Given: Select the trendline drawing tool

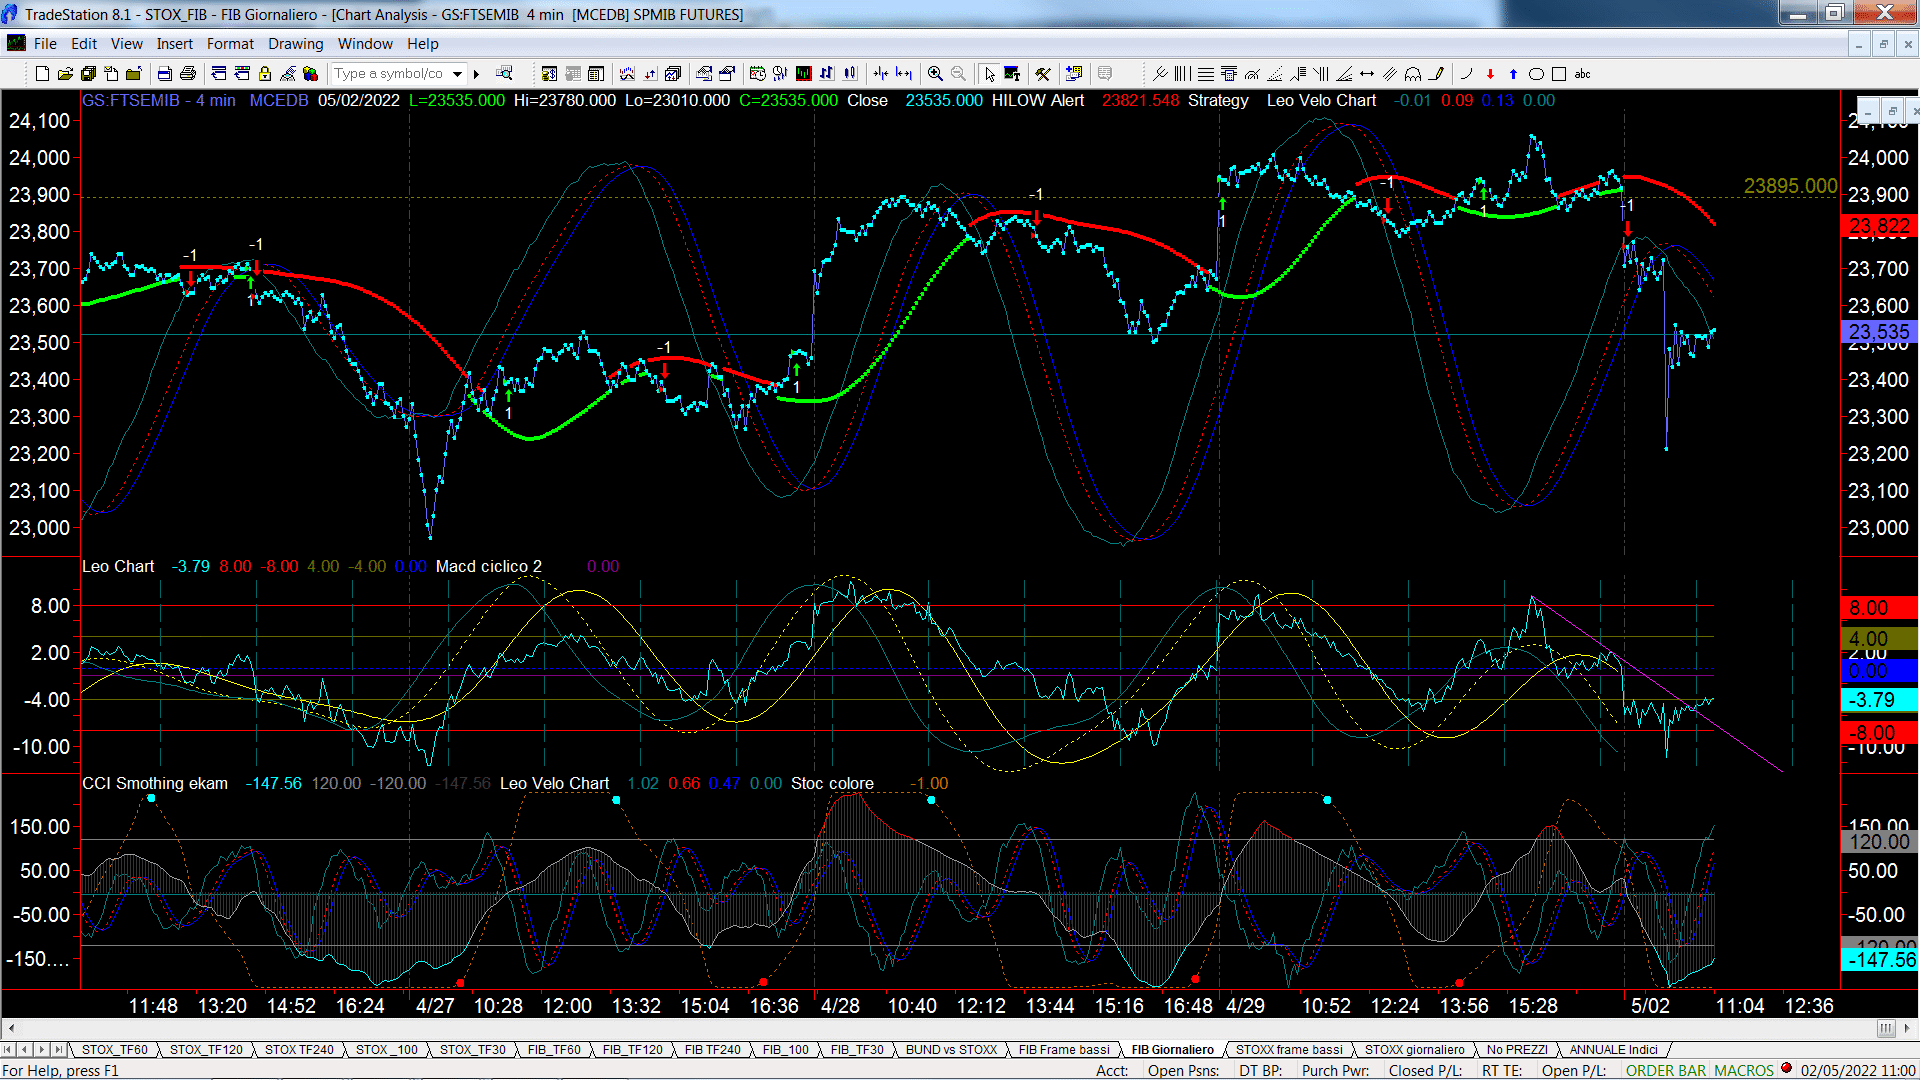Looking at the screenshot, I should [x=1160, y=73].
